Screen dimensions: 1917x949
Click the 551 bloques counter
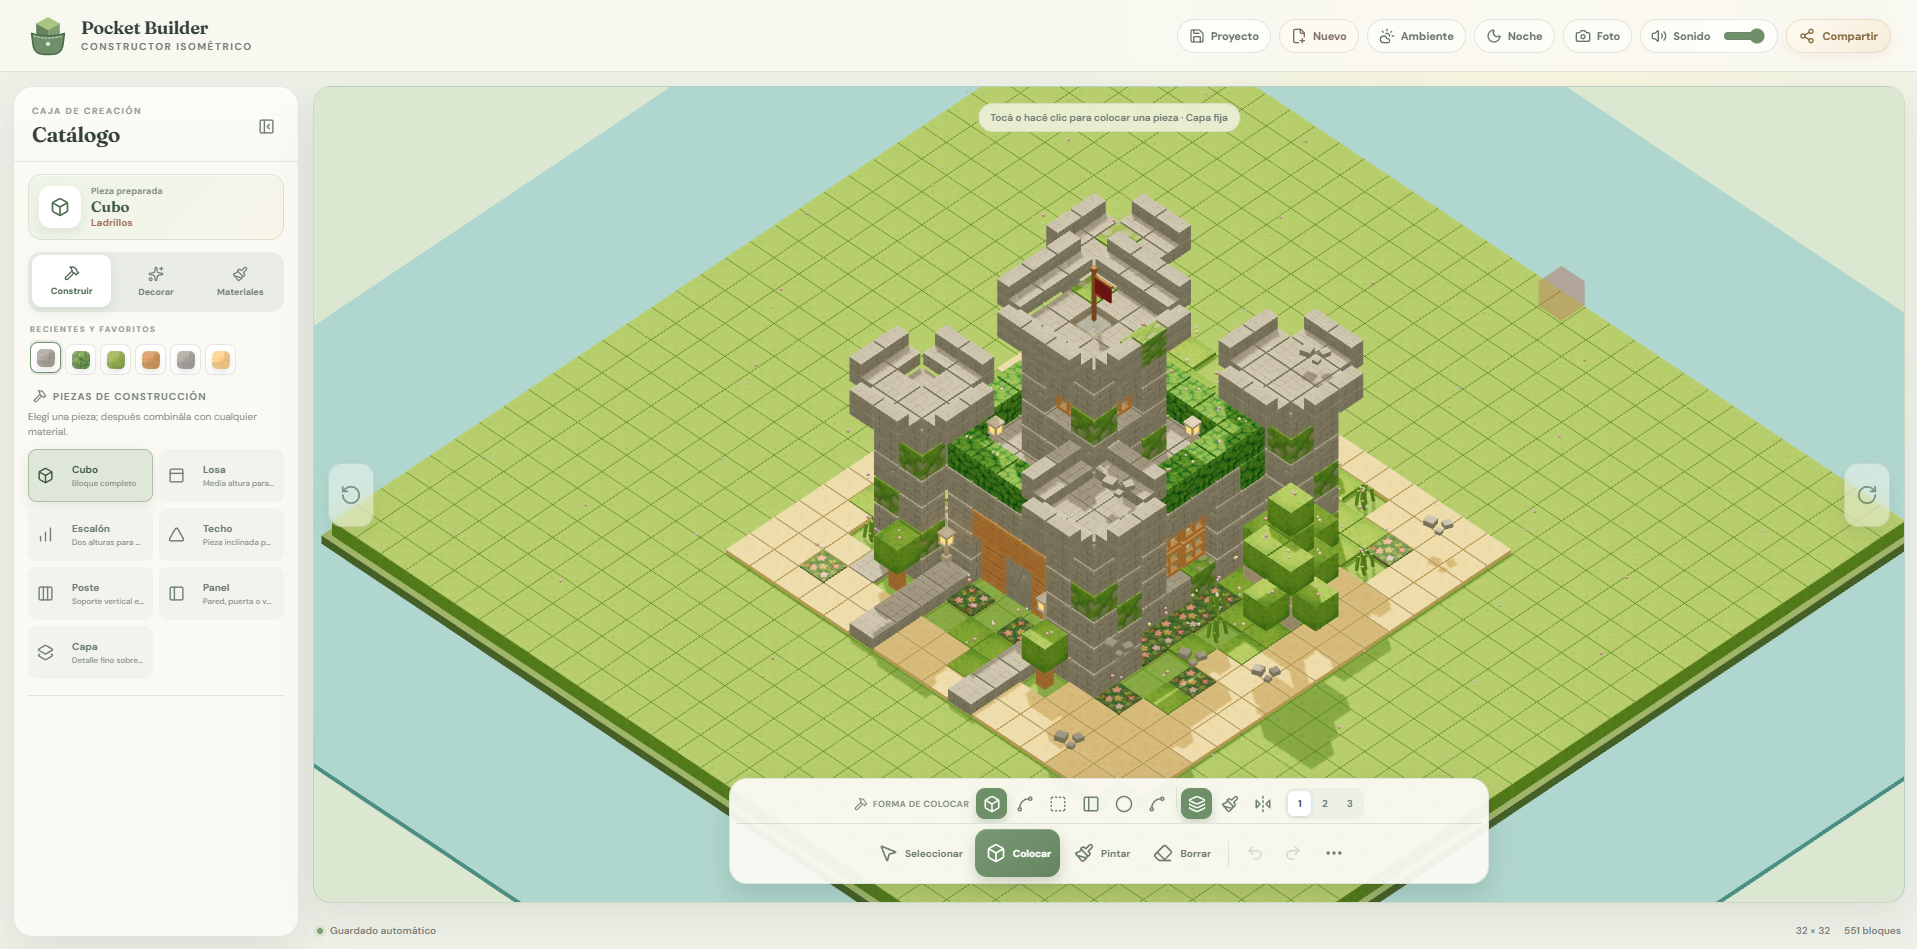[x=1872, y=931]
